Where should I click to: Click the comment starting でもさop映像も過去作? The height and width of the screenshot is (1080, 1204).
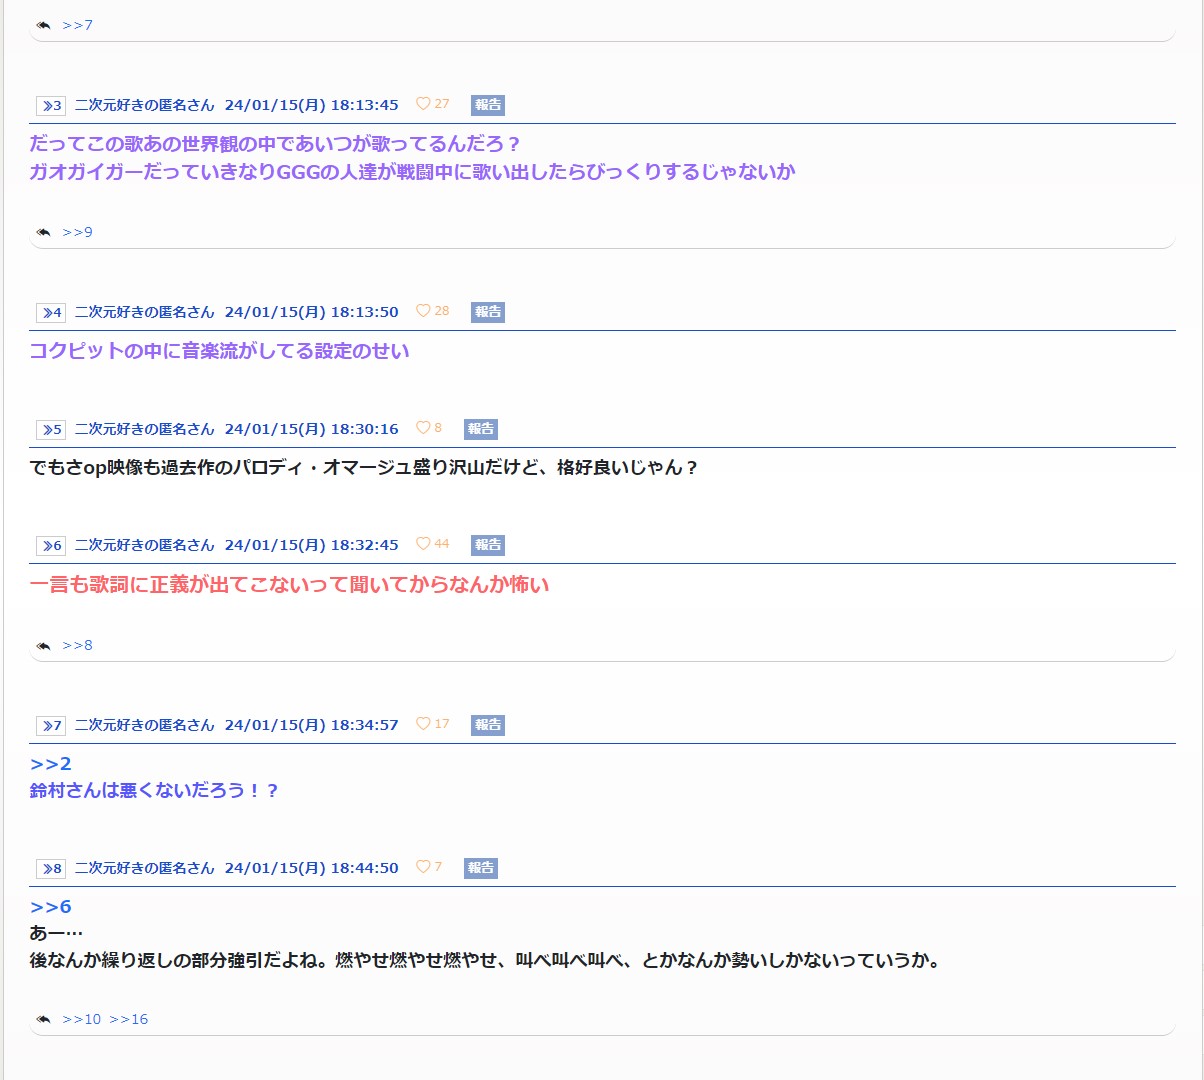(364, 468)
